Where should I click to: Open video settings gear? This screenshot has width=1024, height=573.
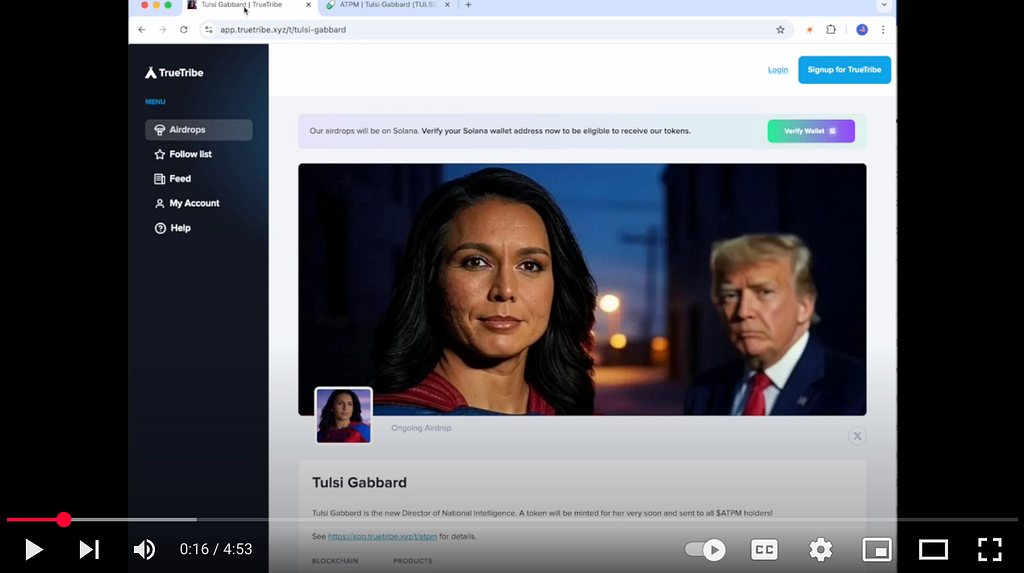coord(820,549)
